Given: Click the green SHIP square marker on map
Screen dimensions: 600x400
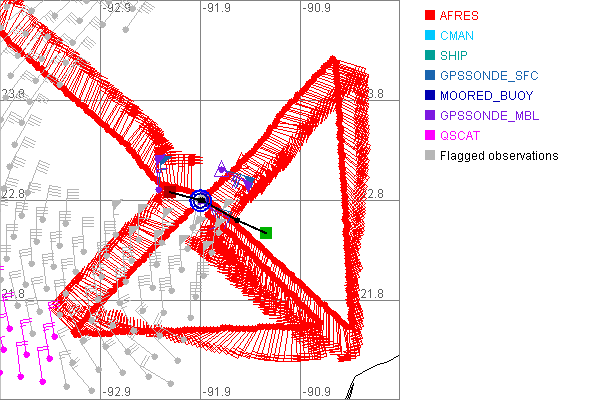Looking at the screenshot, I should coord(266,233).
